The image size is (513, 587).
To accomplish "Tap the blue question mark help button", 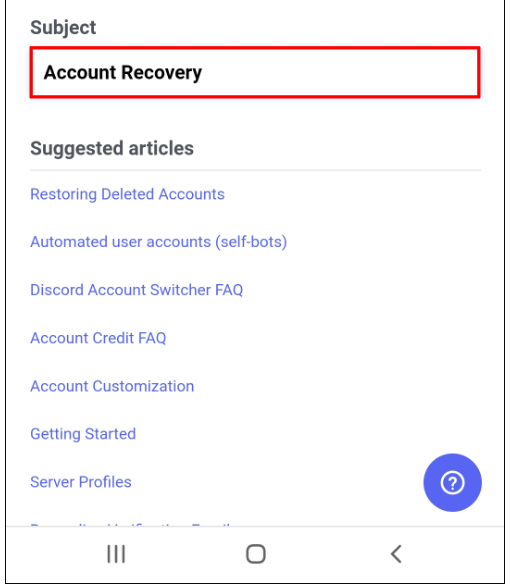I will [452, 483].
